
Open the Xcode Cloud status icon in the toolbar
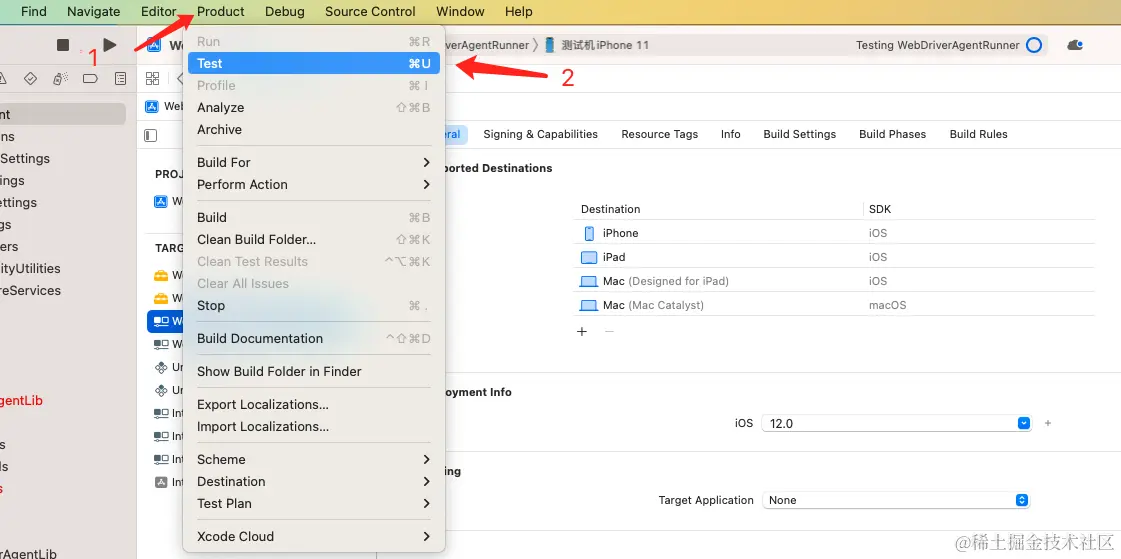(x=1075, y=45)
